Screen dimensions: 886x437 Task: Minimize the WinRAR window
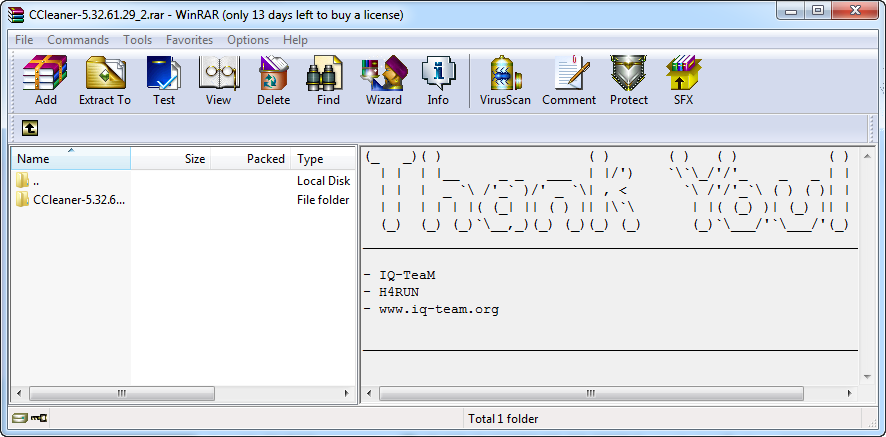791,11
